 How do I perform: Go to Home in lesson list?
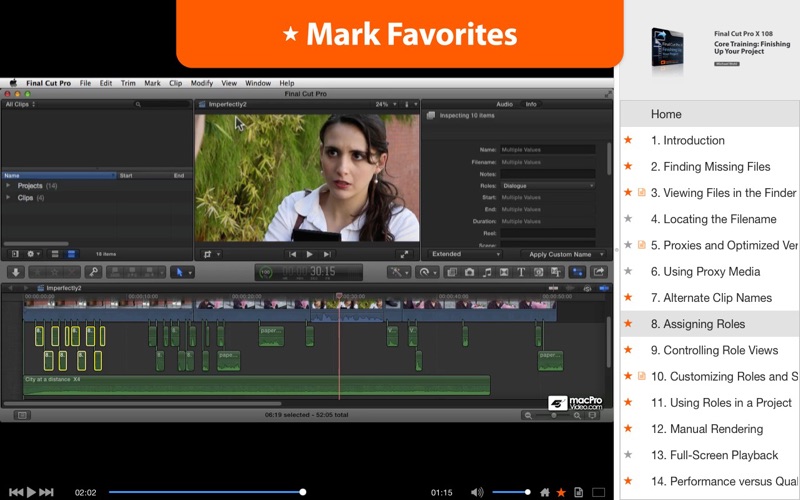(710, 114)
